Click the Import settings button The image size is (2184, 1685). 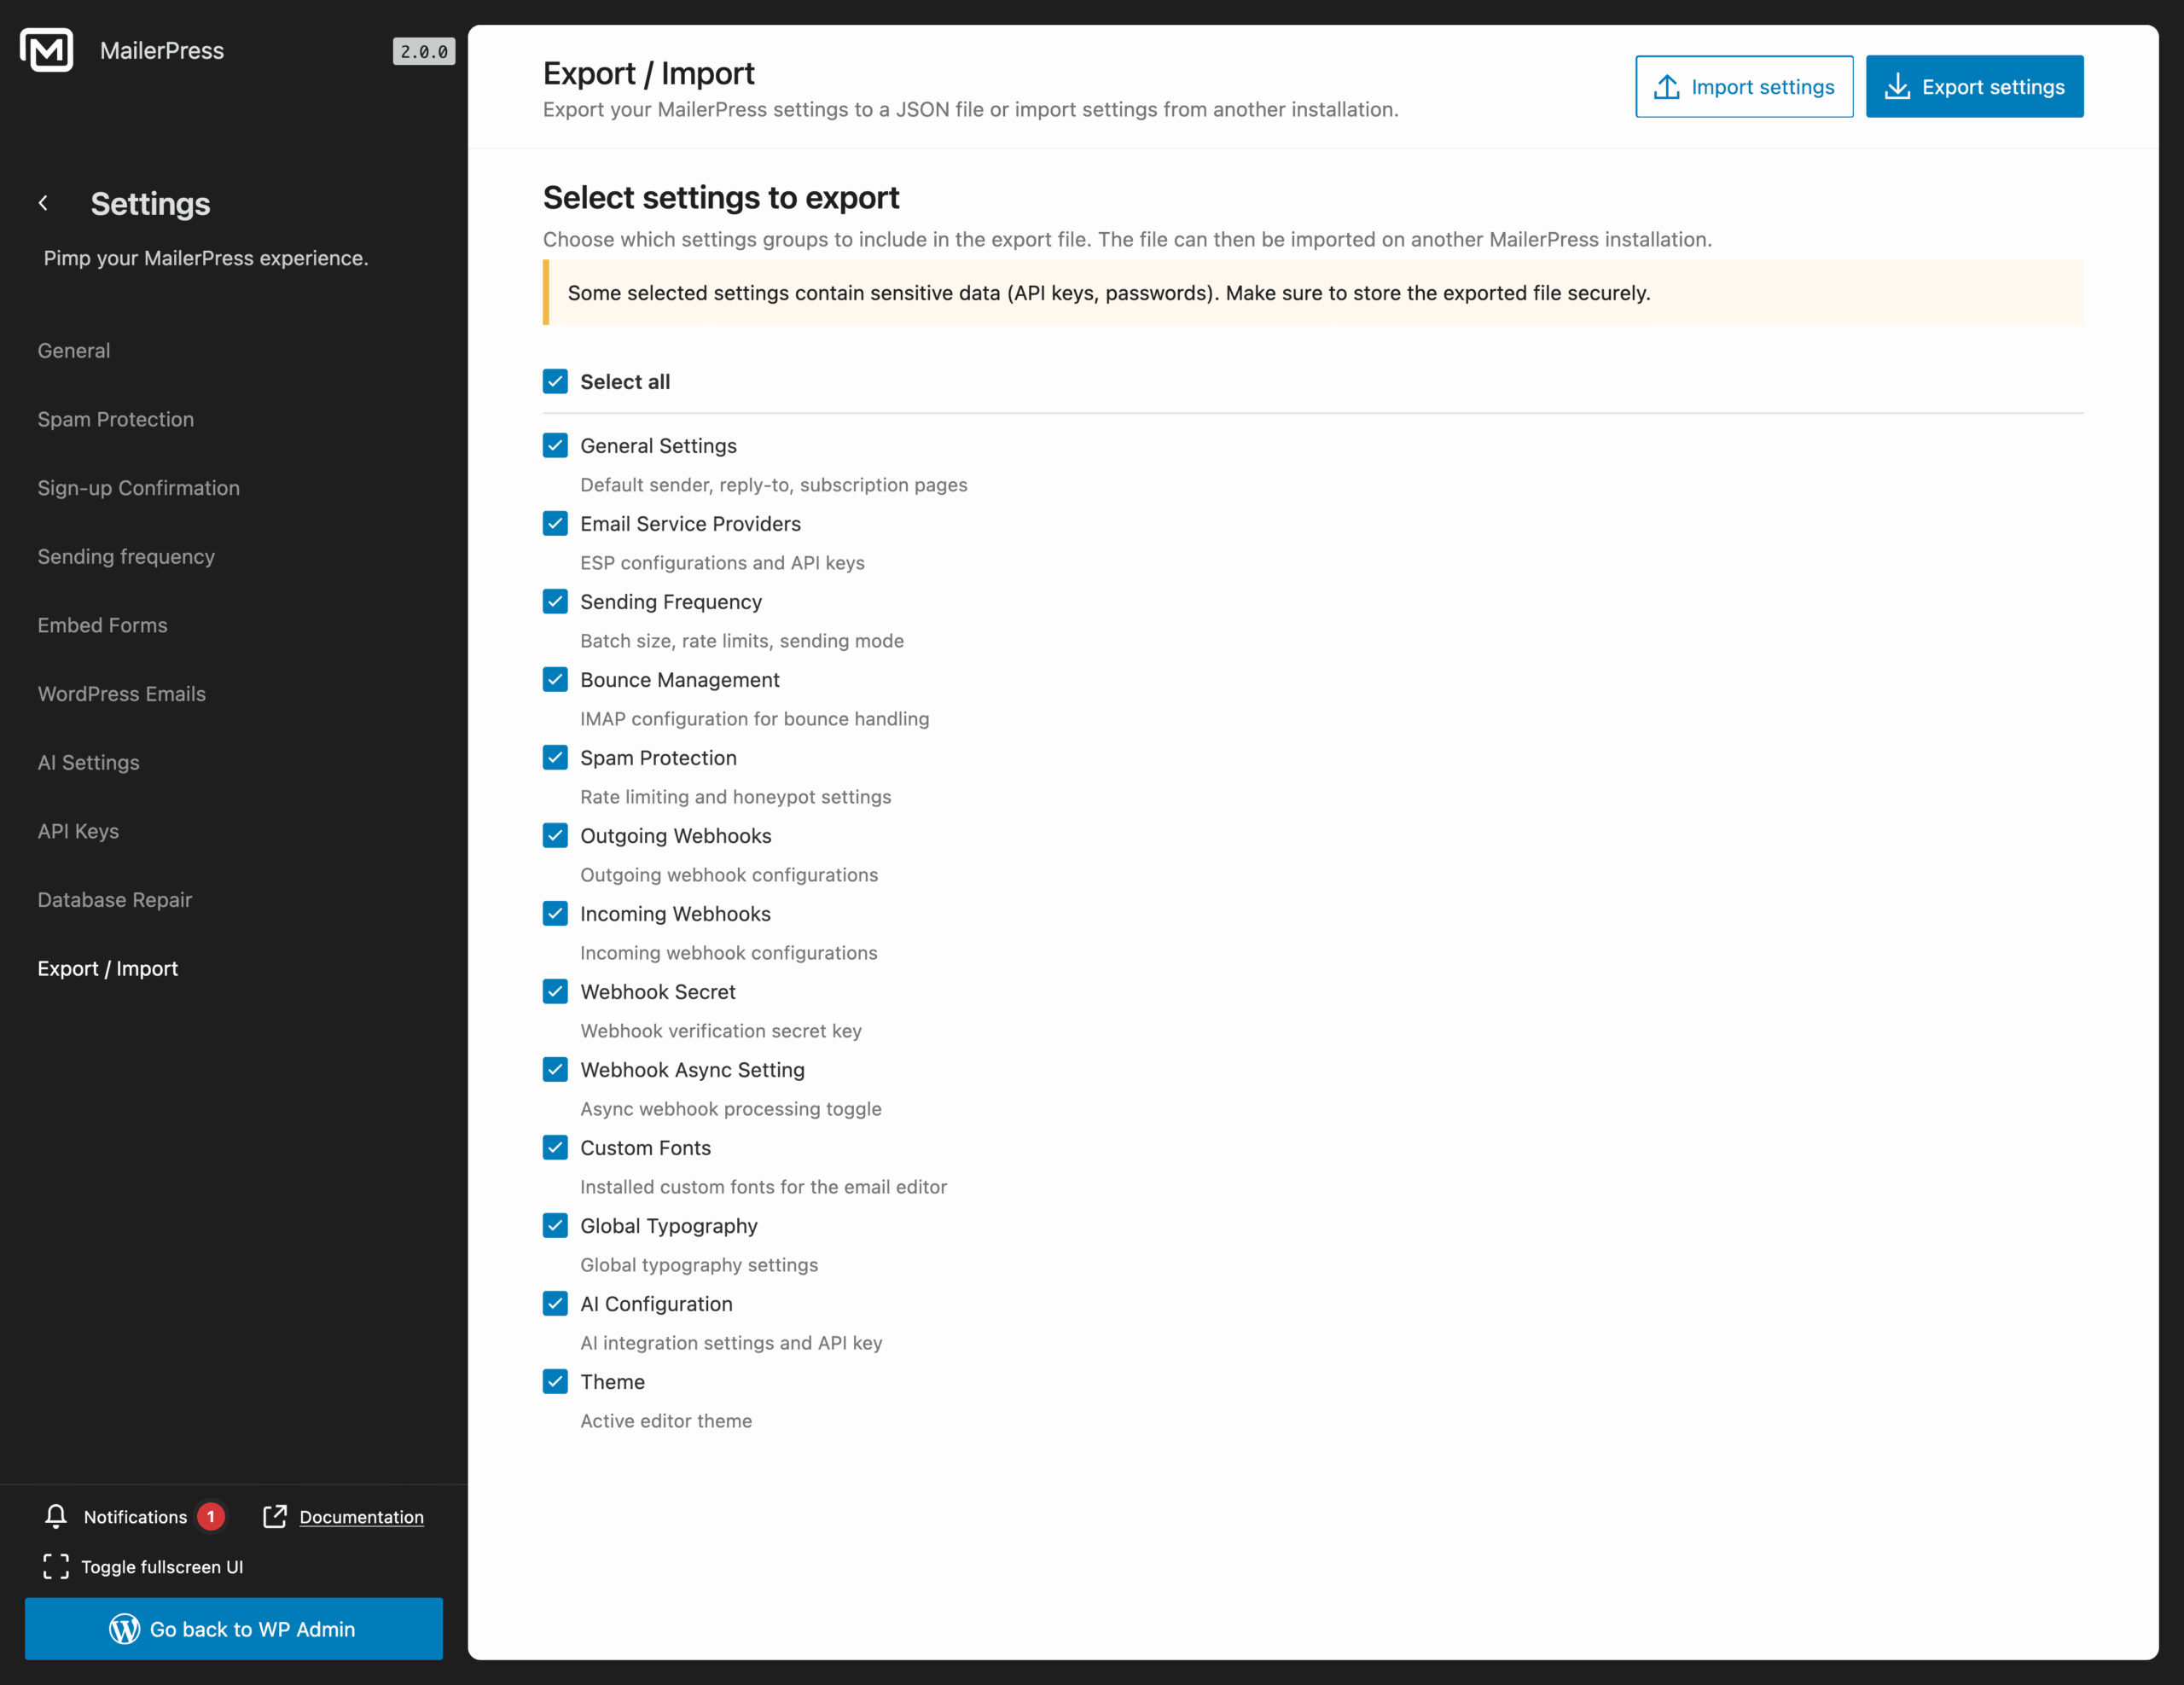point(1744,87)
